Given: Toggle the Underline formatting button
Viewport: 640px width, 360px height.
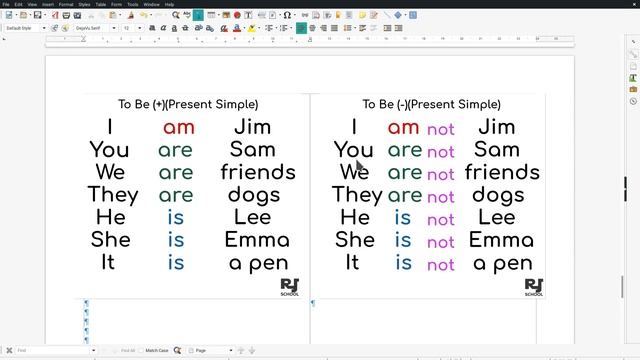Looking at the screenshot, I should [174, 28].
